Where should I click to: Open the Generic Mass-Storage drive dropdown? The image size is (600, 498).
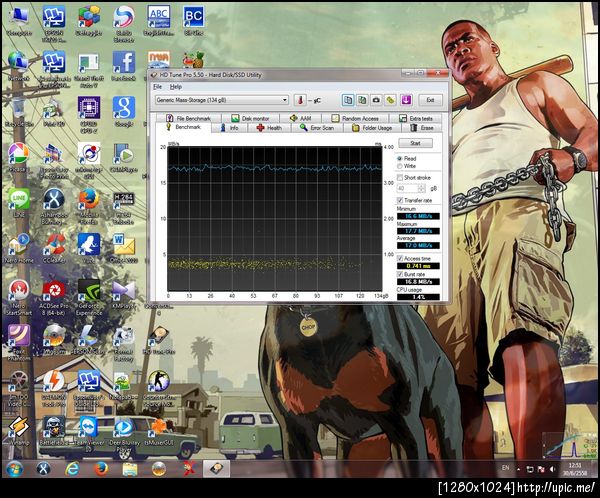click(222, 100)
